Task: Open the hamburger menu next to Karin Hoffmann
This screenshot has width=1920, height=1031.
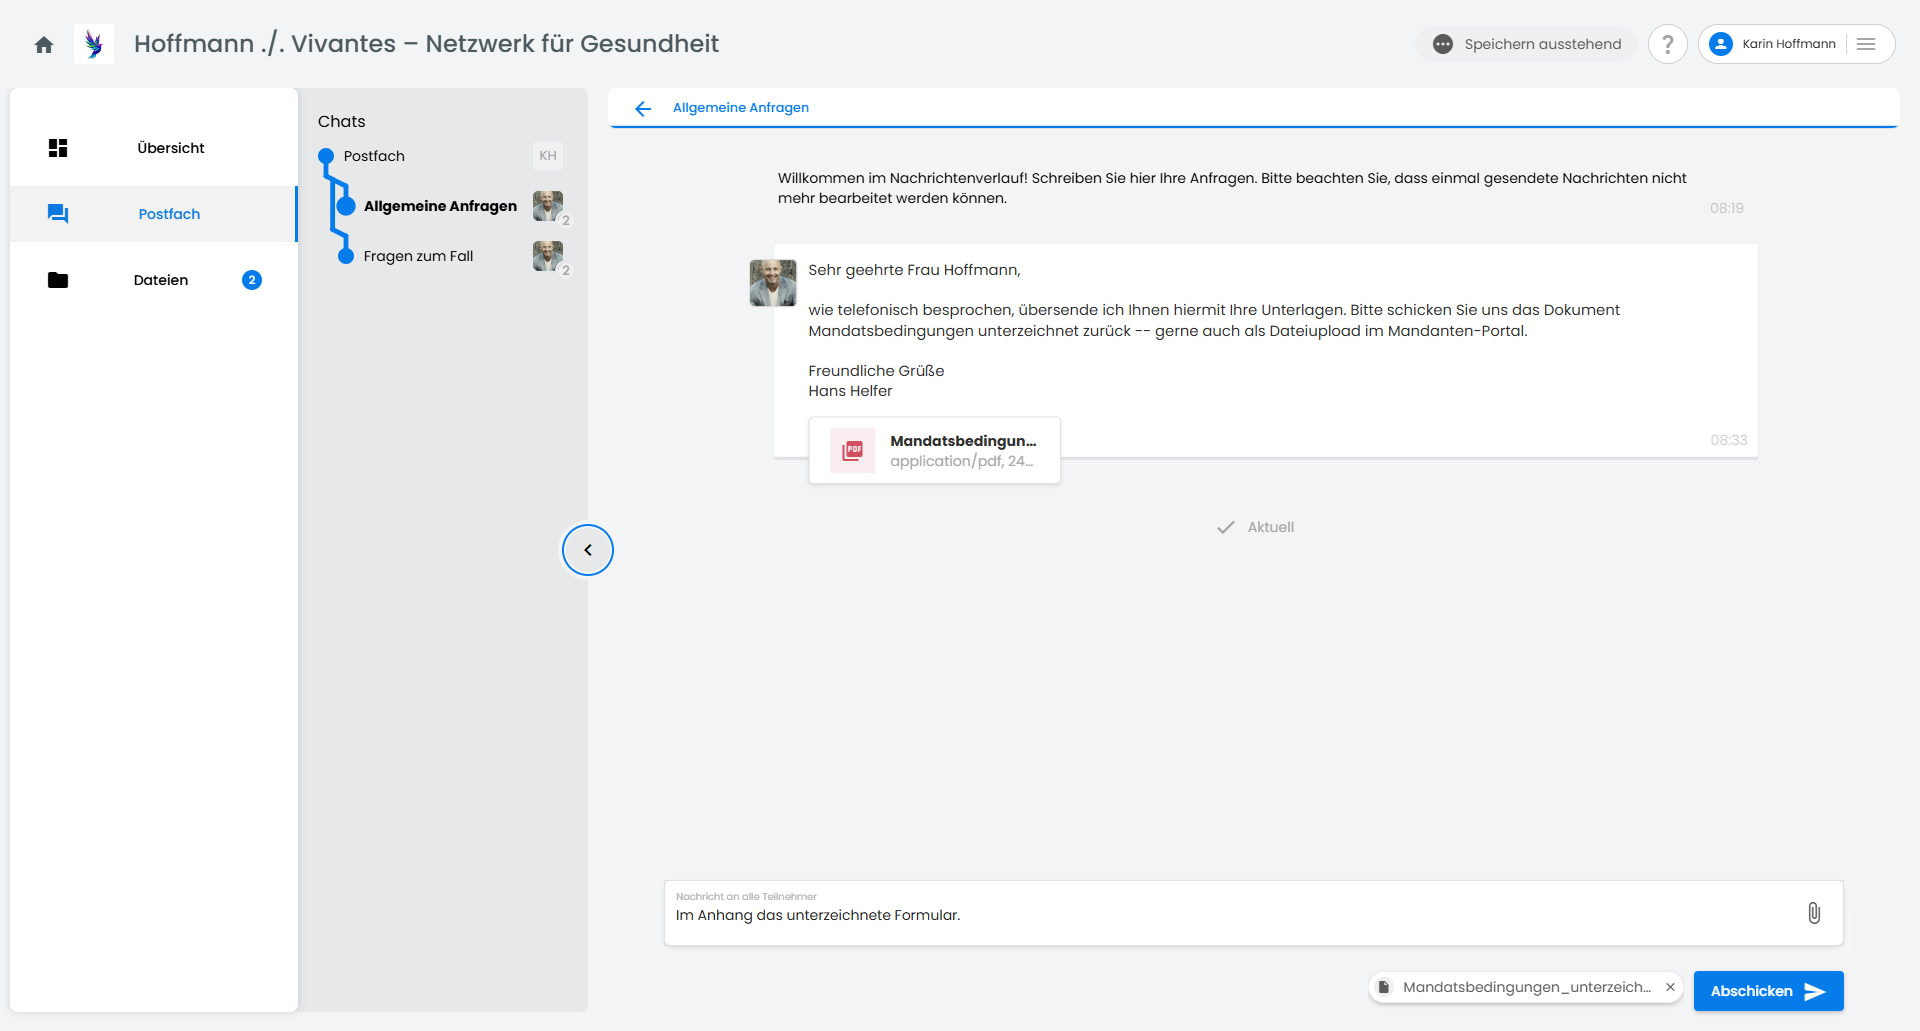Action: tap(1866, 44)
